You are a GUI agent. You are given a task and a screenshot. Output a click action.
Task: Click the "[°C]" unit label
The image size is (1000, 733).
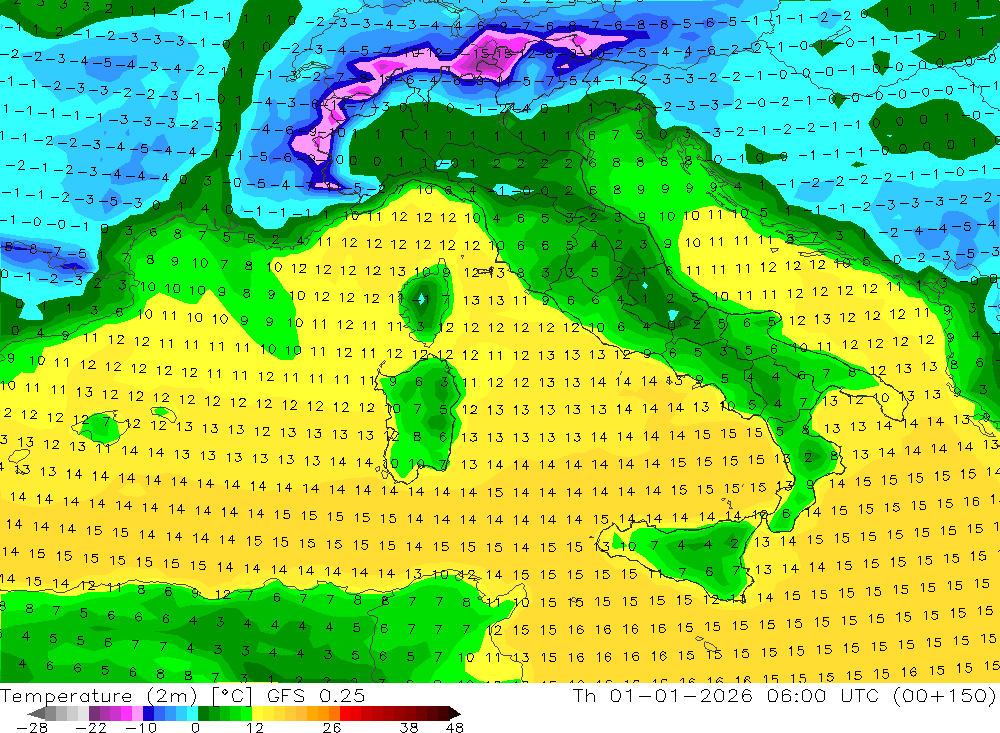tap(232, 695)
